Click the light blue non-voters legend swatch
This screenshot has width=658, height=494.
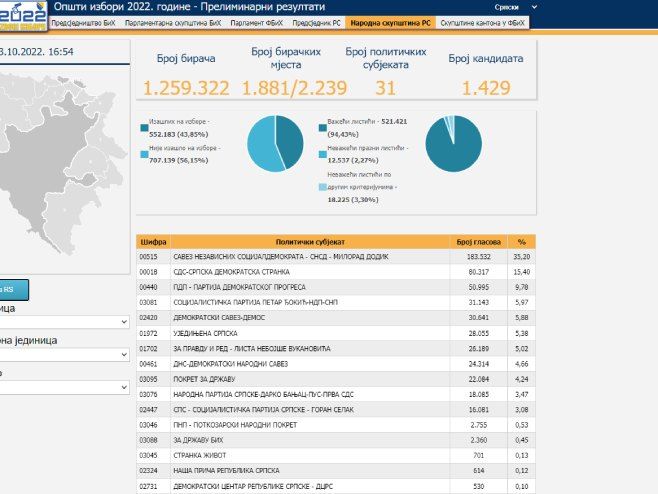pos(144,155)
